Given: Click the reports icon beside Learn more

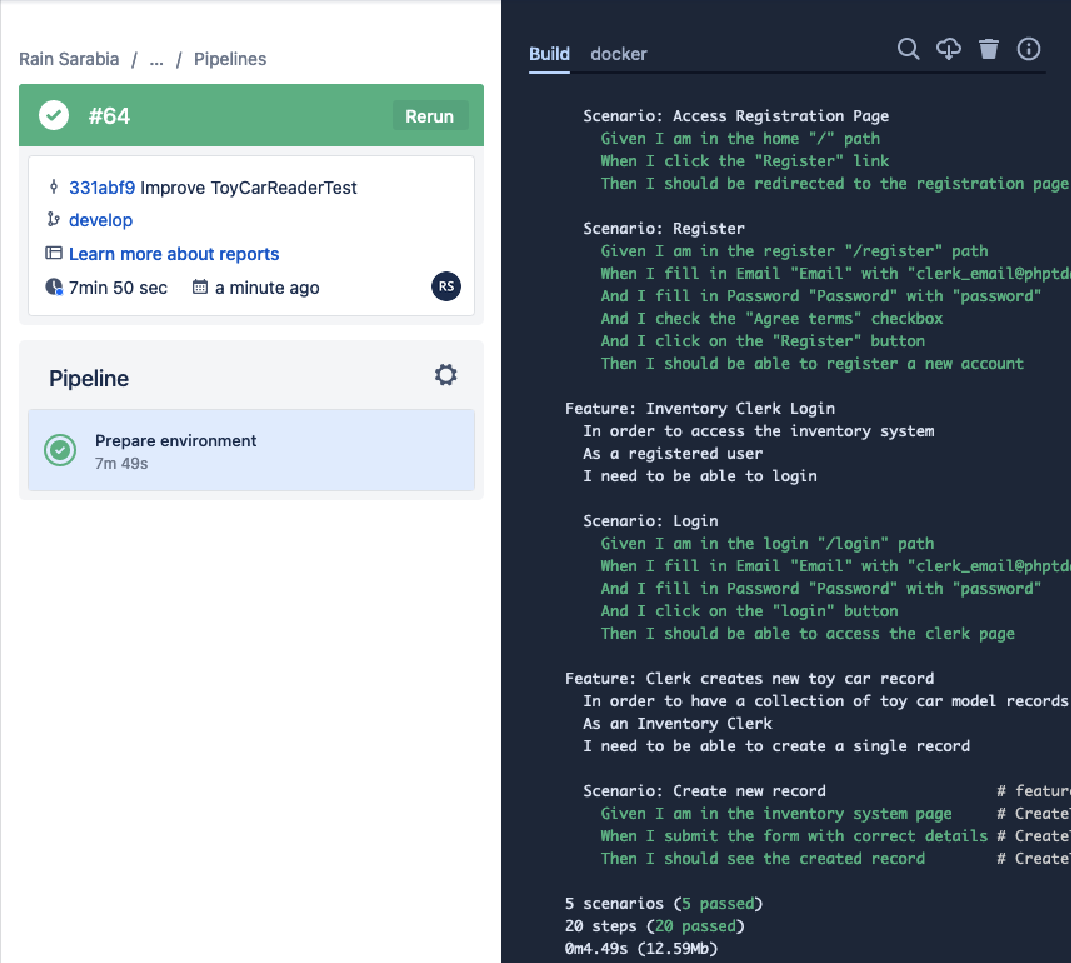Looking at the screenshot, I should pyautogui.click(x=54, y=253).
